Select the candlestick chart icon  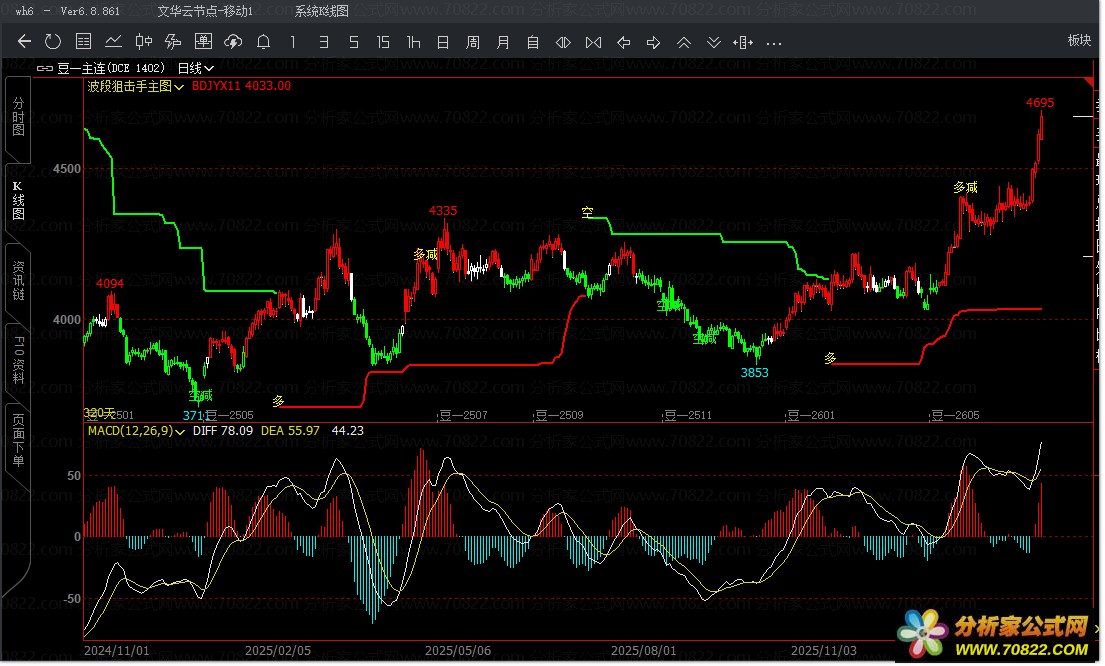(x=144, y=42)
